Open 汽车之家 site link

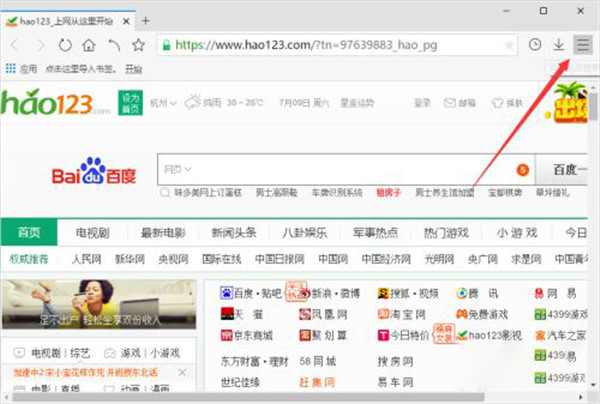[x=561, y=336]
